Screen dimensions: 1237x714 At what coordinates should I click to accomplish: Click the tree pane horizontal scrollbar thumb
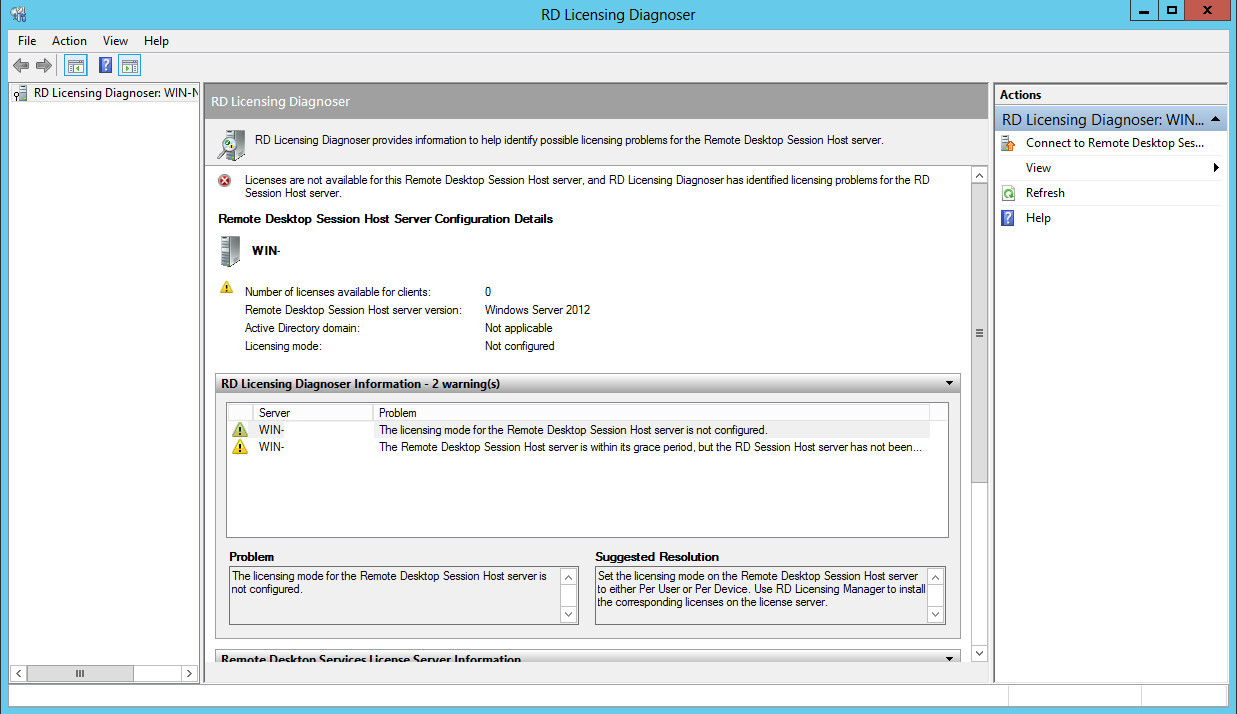pyautogui.click(x=80, y=674)
